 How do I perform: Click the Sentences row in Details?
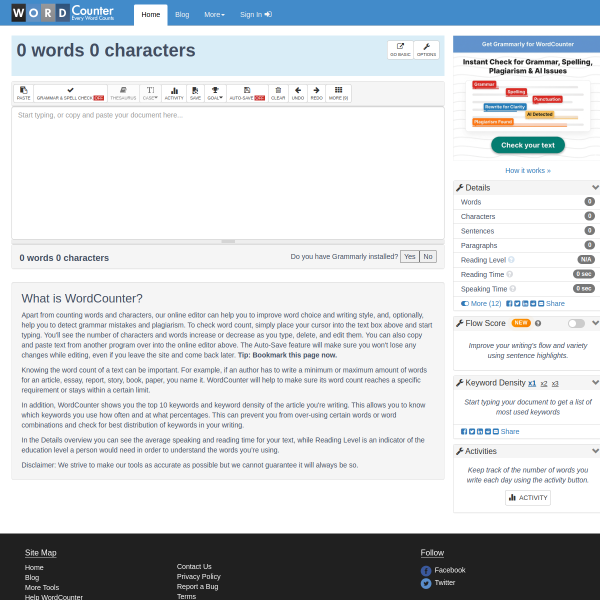point(527,231)
